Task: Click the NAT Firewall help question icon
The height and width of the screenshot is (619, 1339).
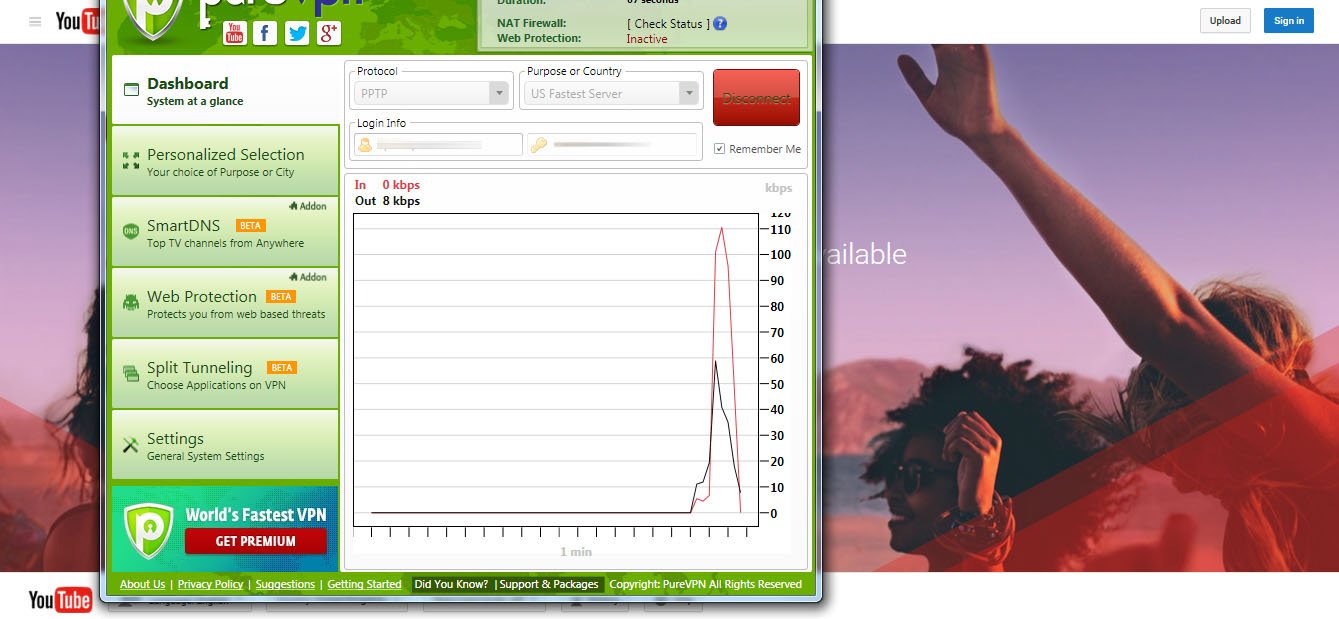Action: click(720, 24)
